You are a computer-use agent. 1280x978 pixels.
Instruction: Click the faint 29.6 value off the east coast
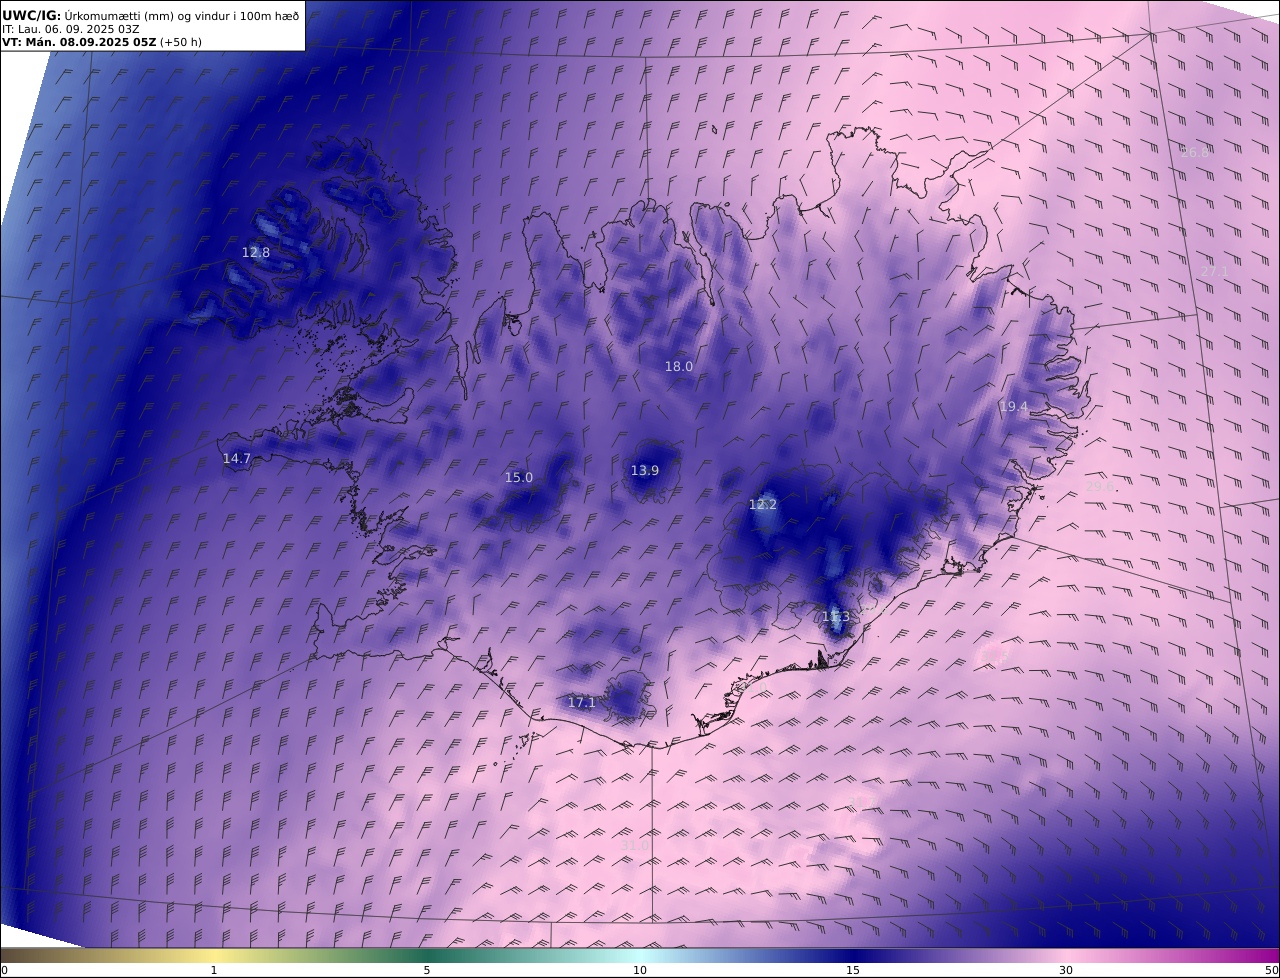pos(1100,487)
